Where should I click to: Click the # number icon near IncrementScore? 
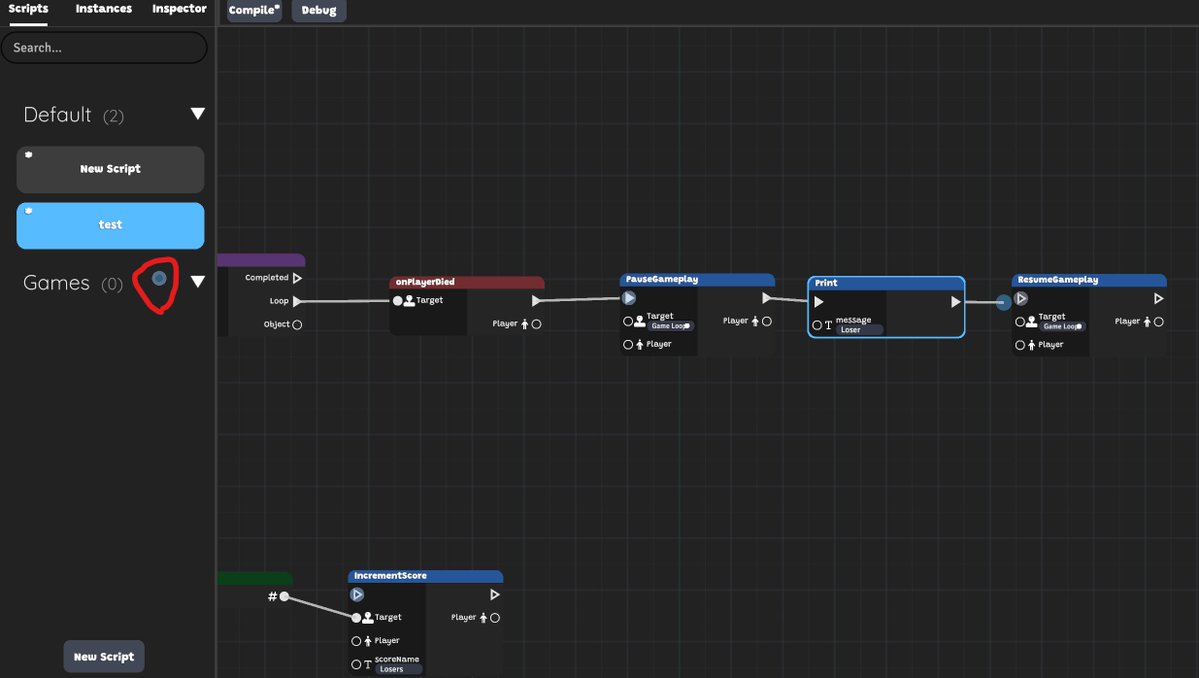[x=272, y=595]
